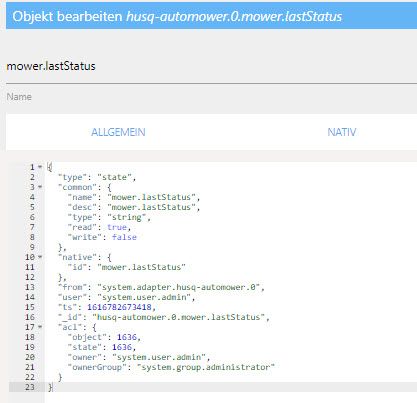Click the "string" type value
Screen dimensions: 417x403
tap(127, 217)
